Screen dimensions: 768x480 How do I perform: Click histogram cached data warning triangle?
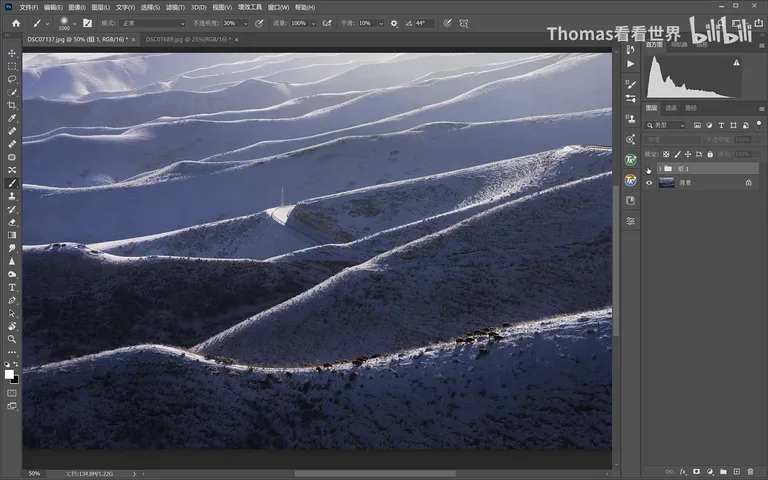[736, 63]
